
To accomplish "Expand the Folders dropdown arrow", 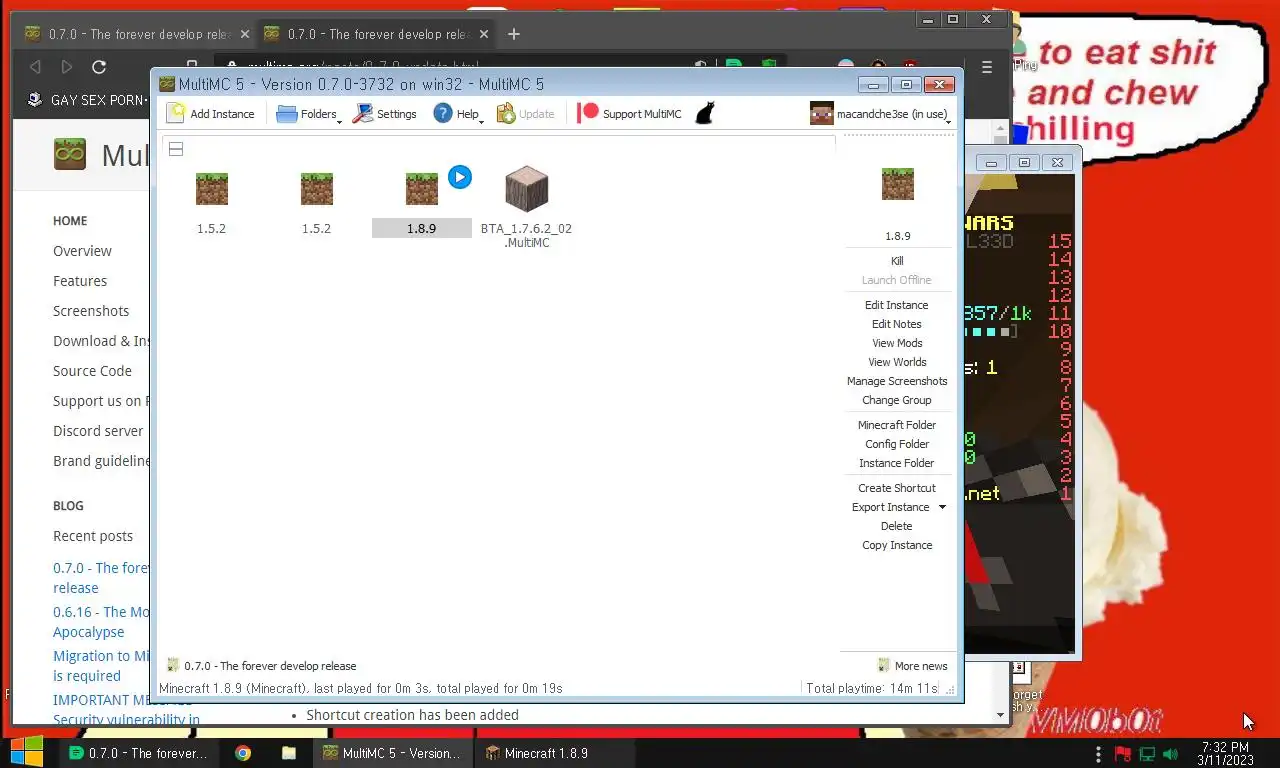I will coord(340,121).
